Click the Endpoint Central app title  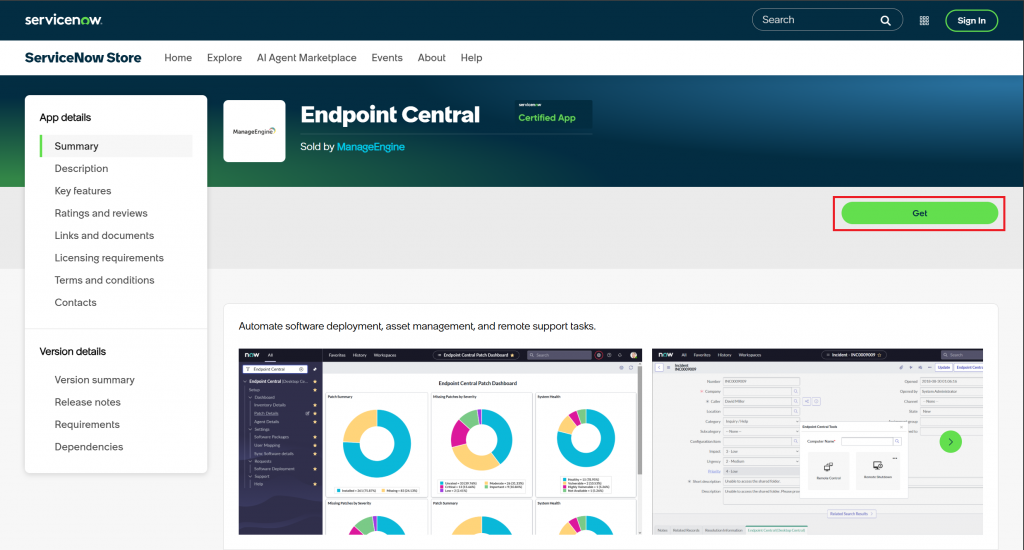390,114
